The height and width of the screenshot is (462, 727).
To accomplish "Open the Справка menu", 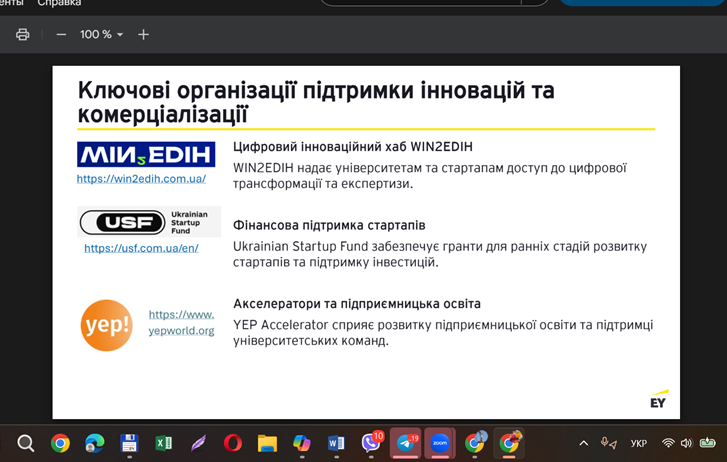I will click(x=59, y=4).
